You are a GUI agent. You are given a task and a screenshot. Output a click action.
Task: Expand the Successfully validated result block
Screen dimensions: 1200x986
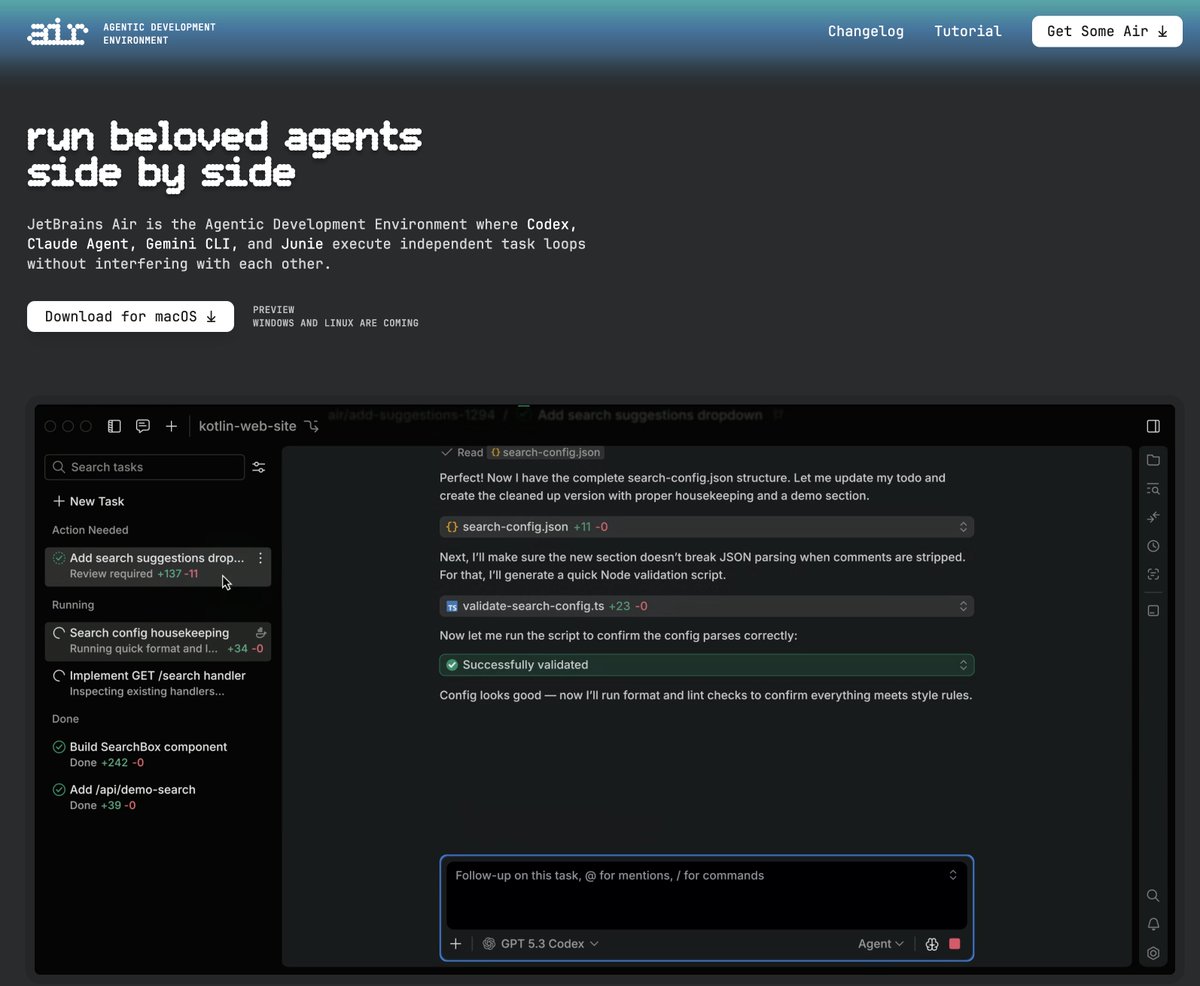coord(706,665)
